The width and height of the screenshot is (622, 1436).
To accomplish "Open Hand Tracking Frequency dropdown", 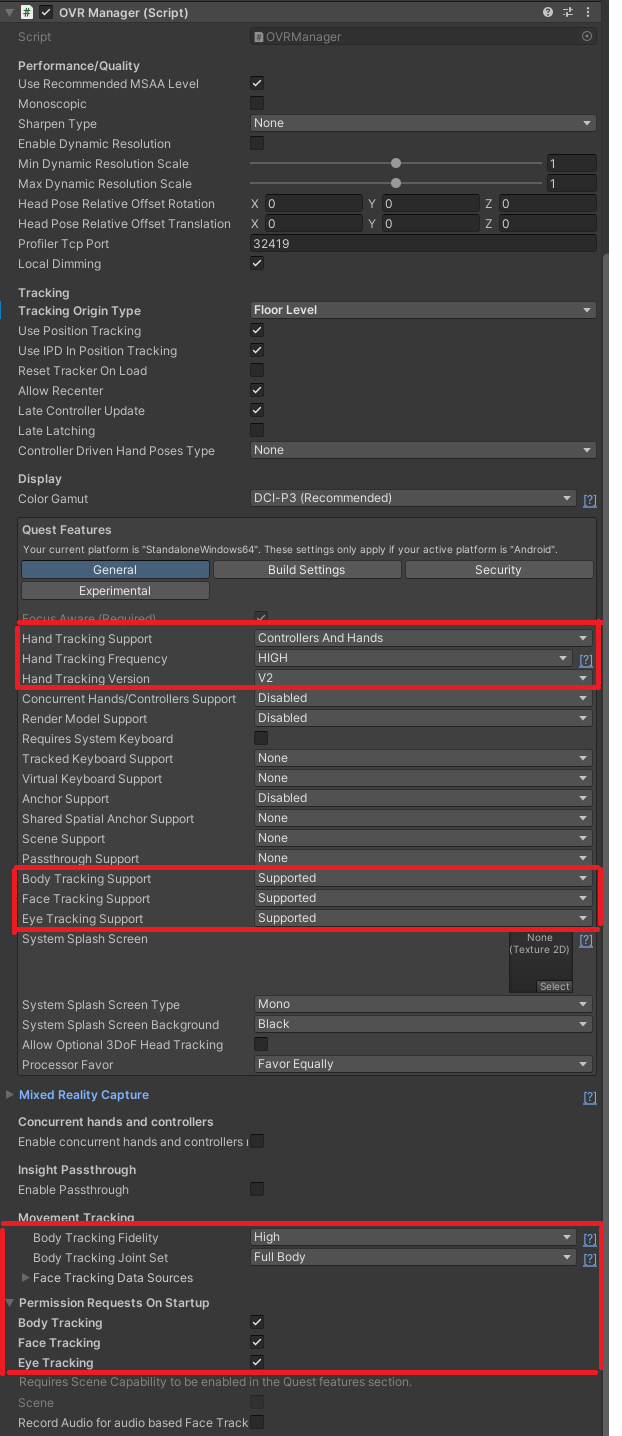I will pos(414,658).
